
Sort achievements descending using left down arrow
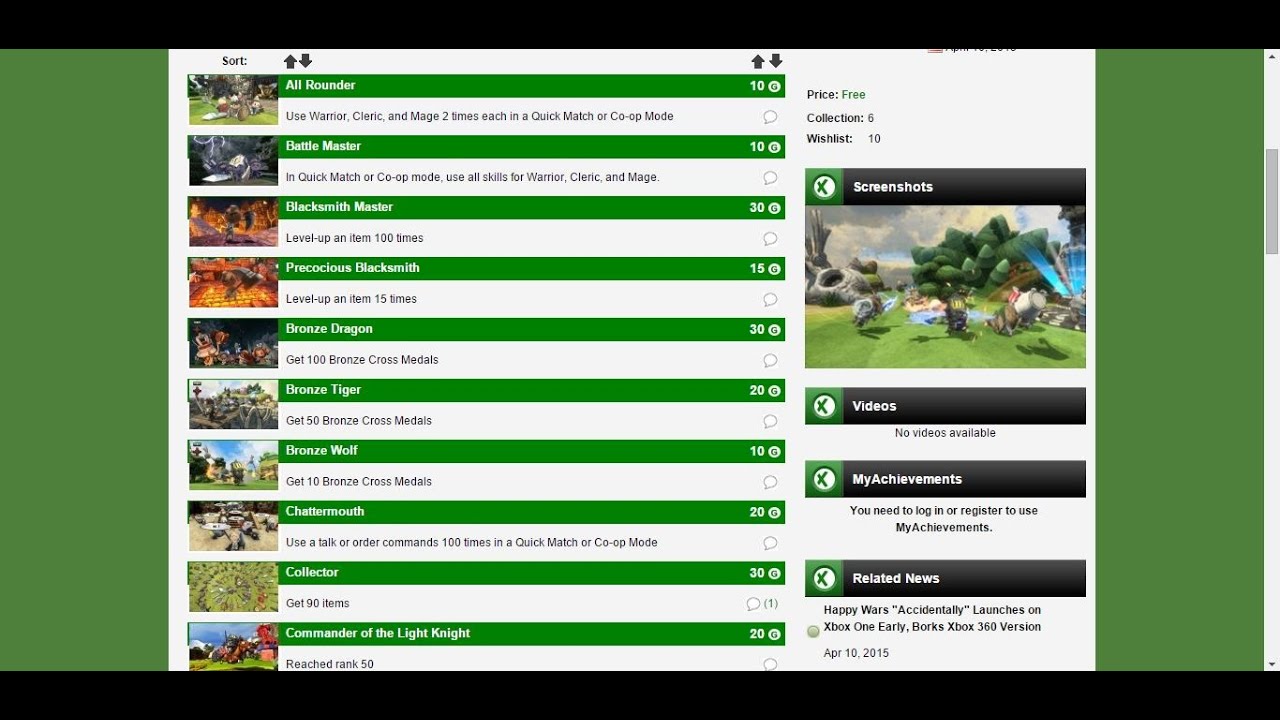click(x=306, y=61)
